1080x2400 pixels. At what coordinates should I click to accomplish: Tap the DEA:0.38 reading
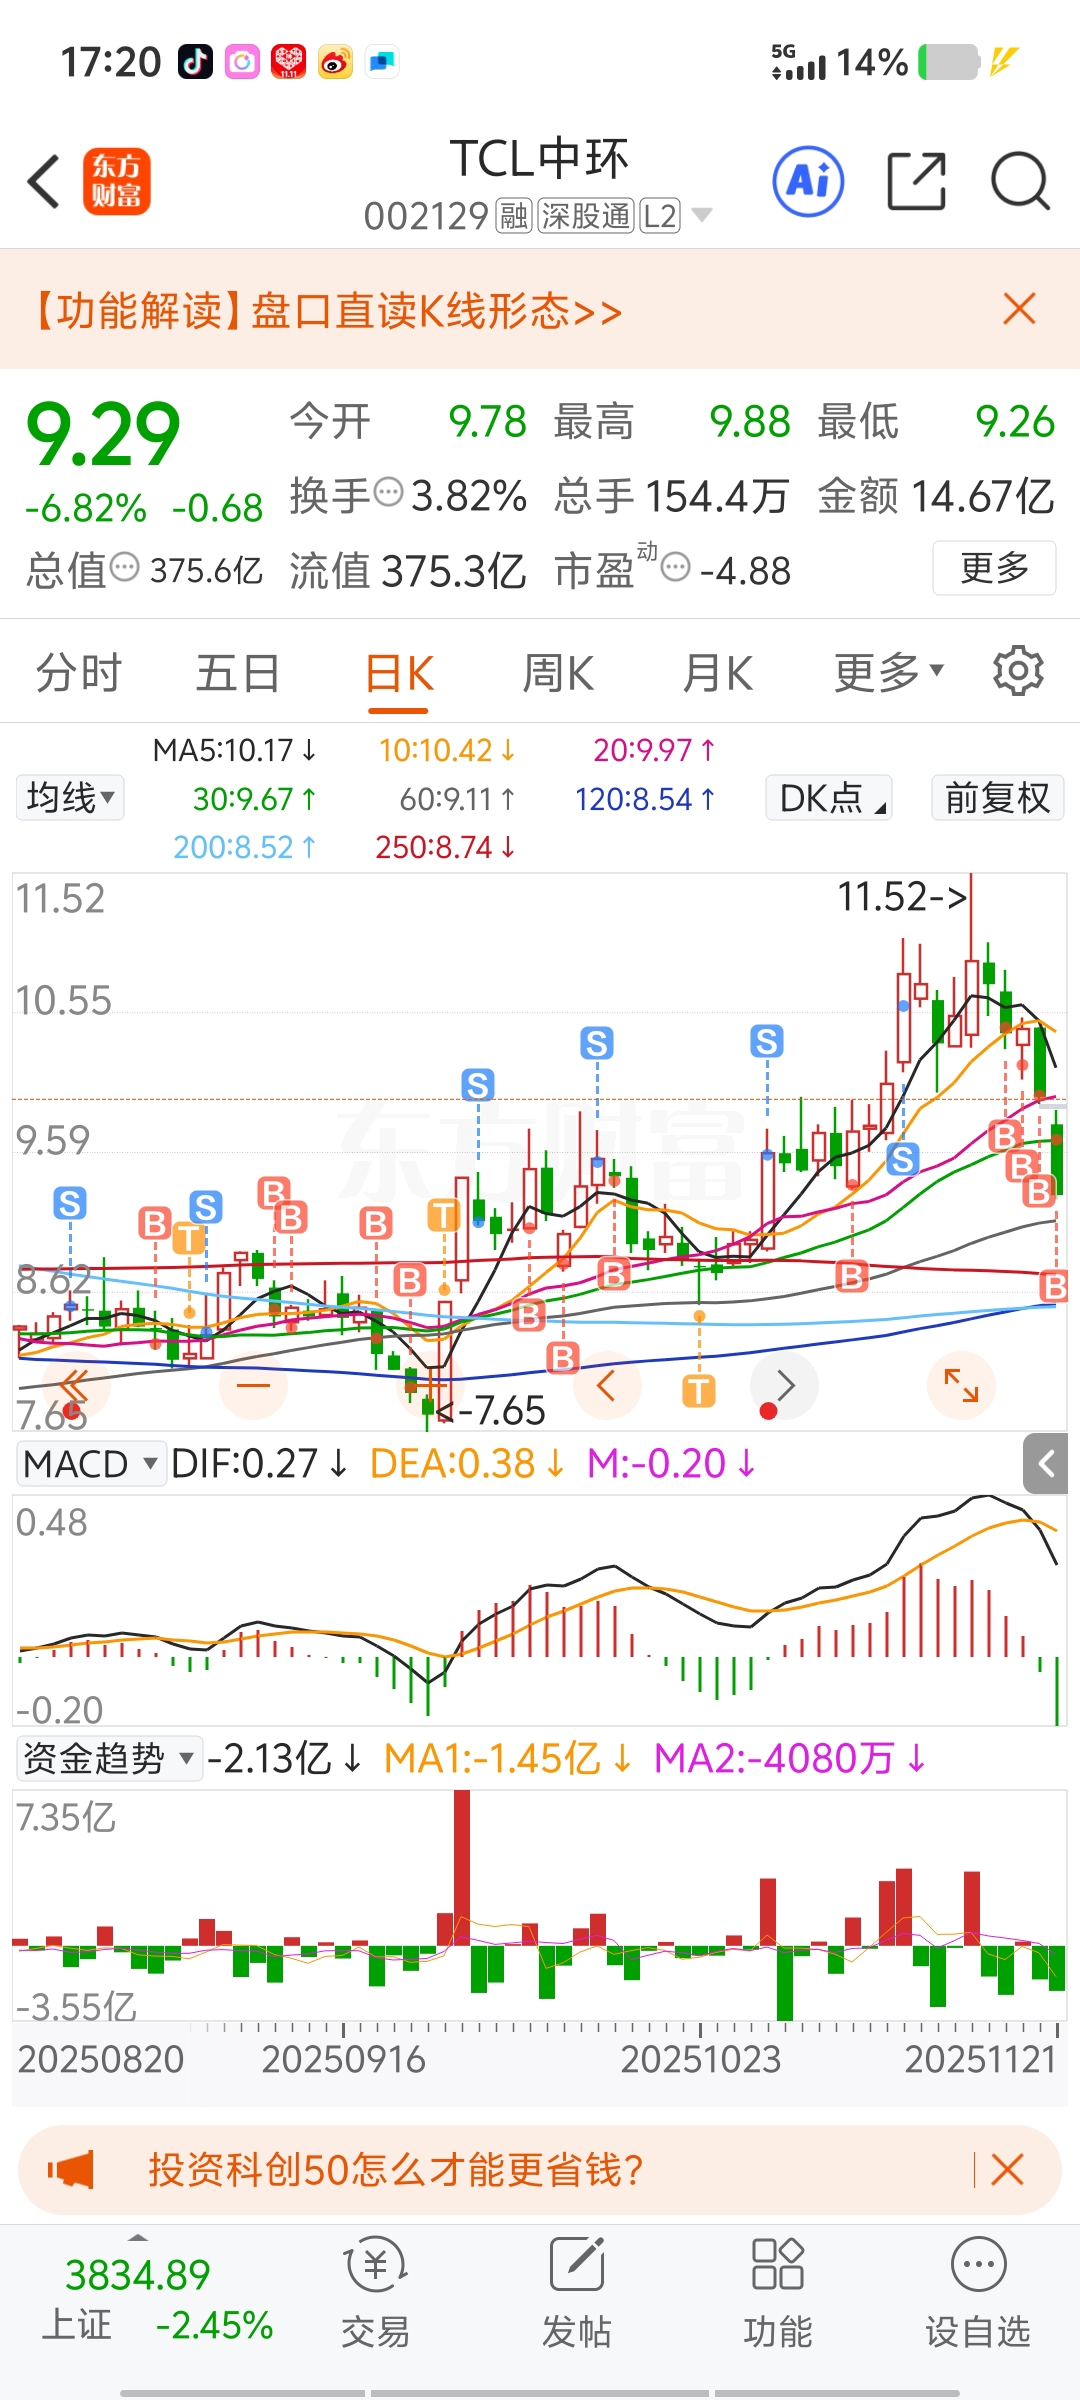467,1464
